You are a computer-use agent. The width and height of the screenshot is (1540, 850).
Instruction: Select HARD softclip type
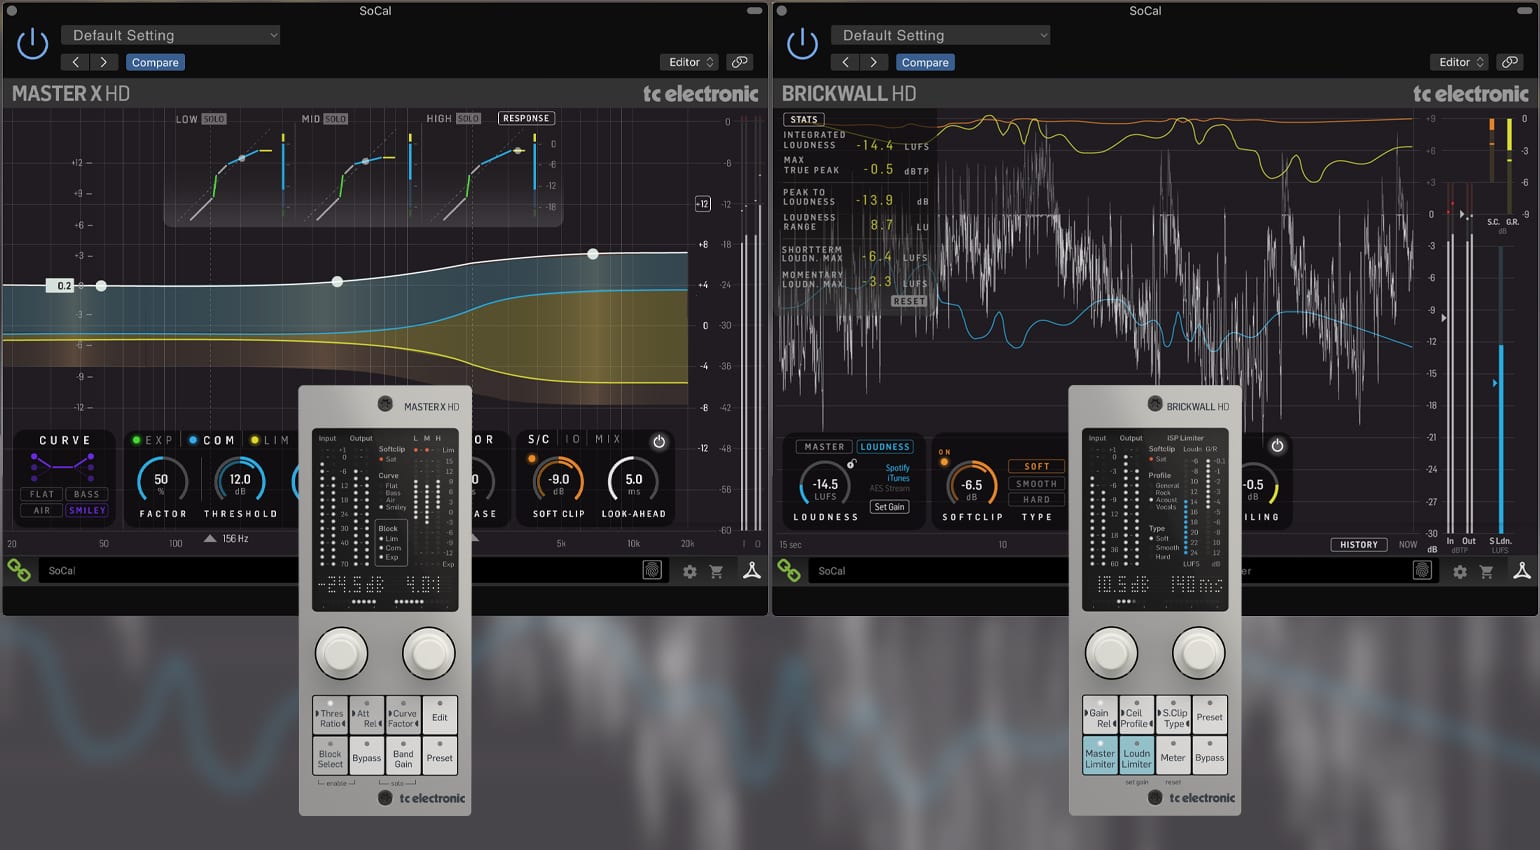1037,500
